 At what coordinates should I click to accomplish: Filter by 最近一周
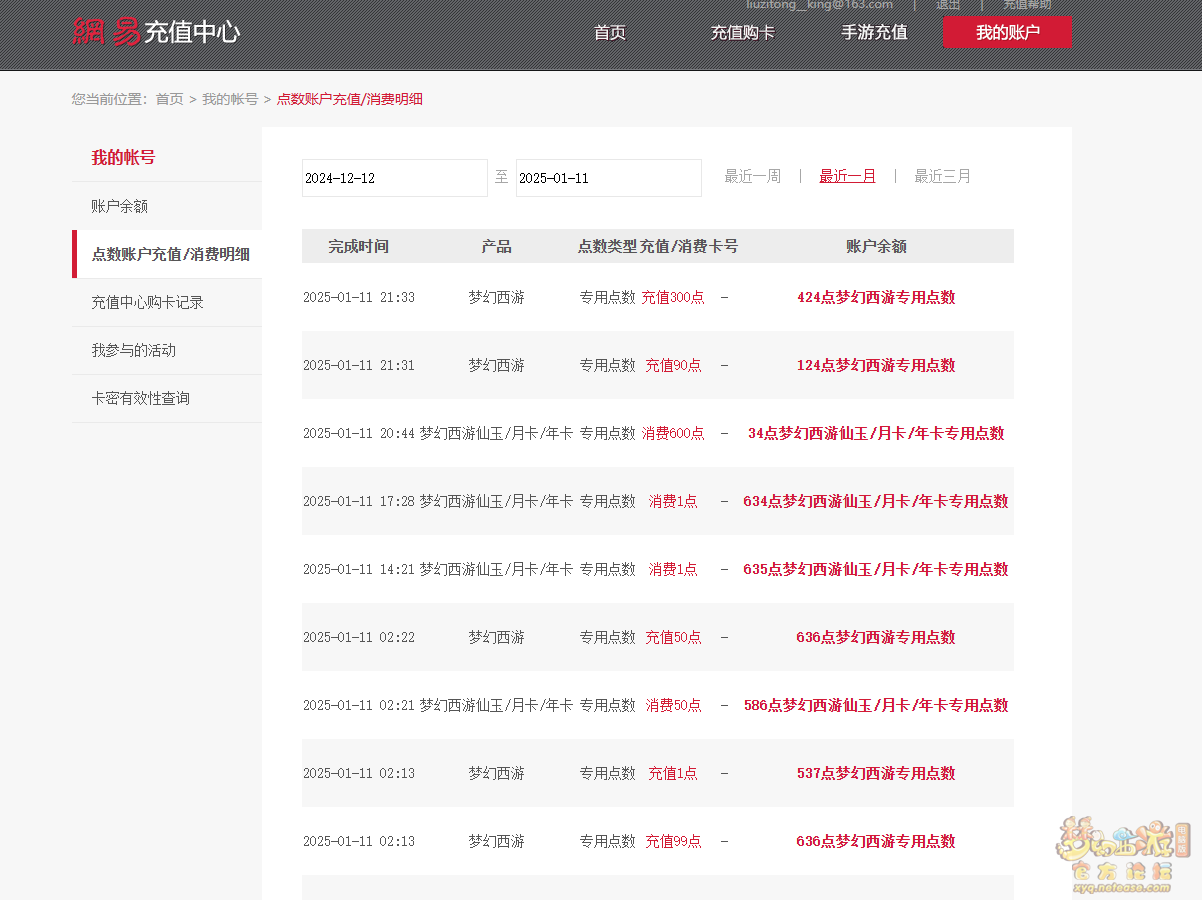[753, 176]
